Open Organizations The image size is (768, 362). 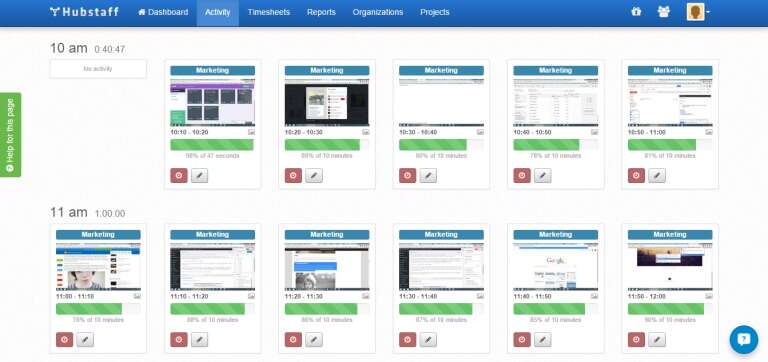pos(378,12)
